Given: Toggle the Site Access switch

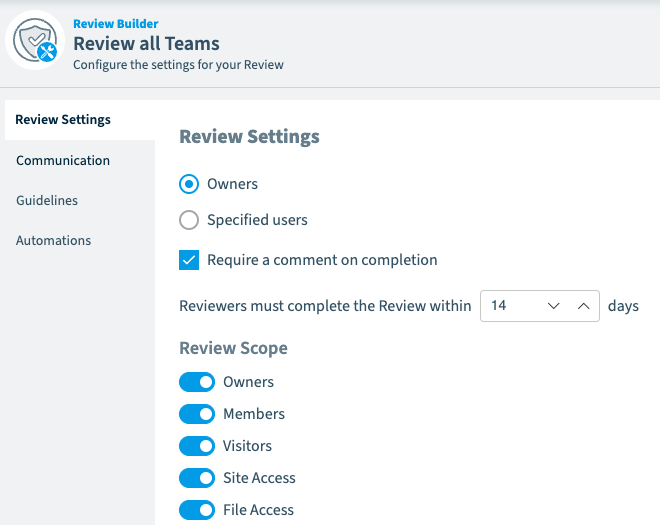Looking at the screenshot, I should point(197,478).
